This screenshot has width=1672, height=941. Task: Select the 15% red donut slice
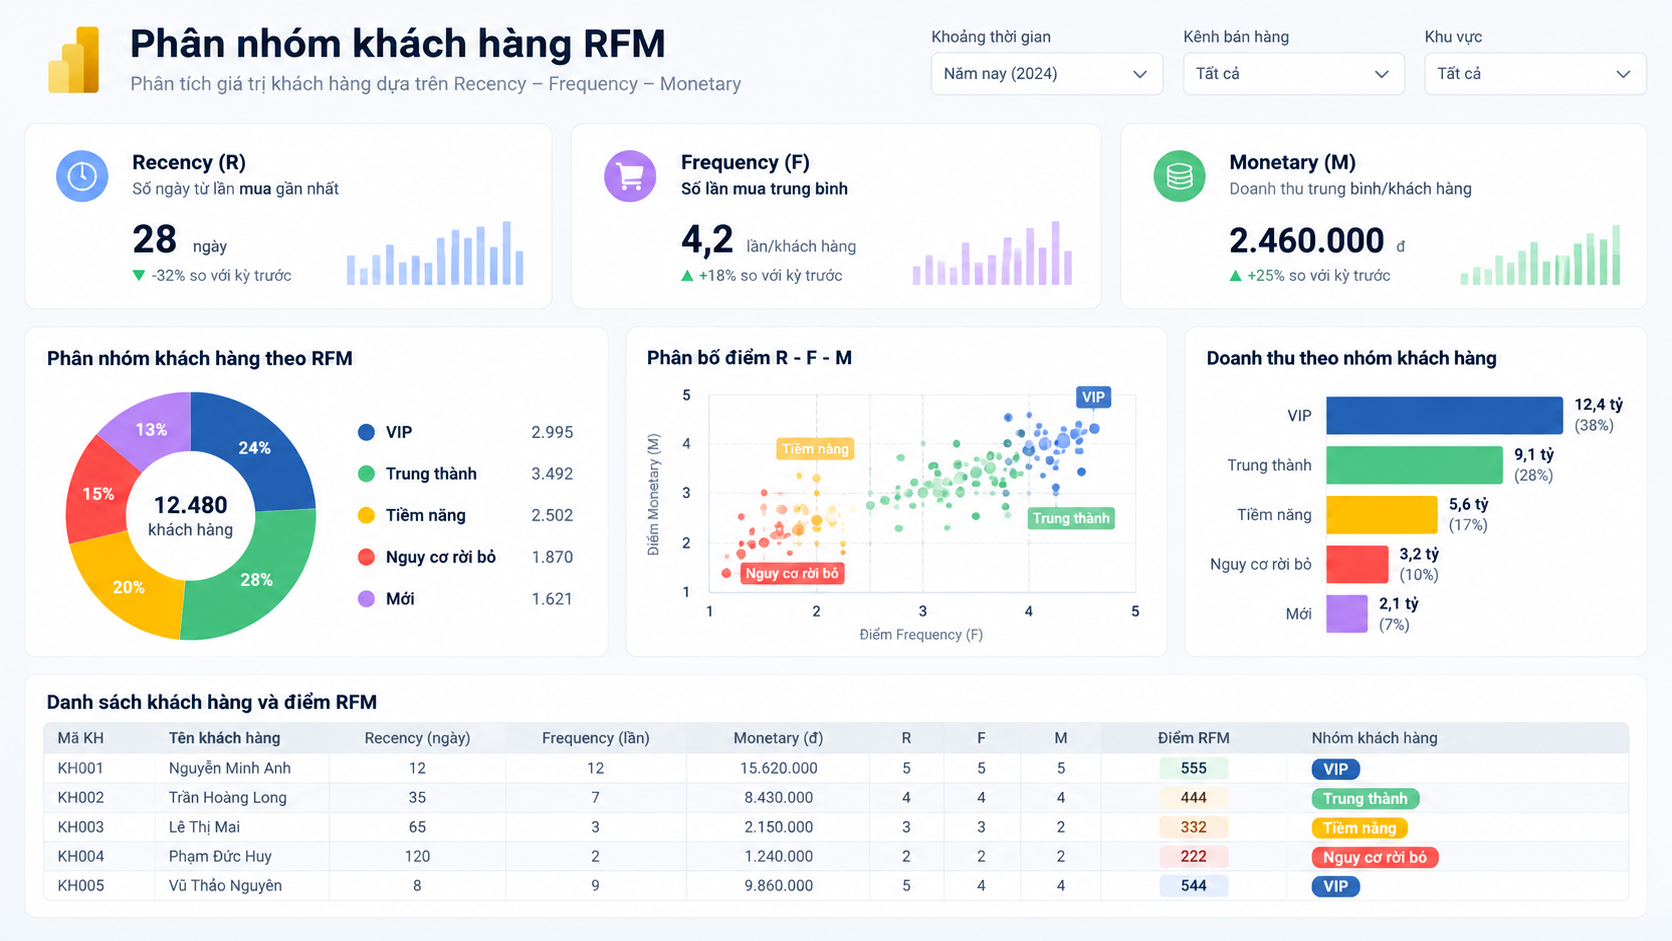click(98, 493)
